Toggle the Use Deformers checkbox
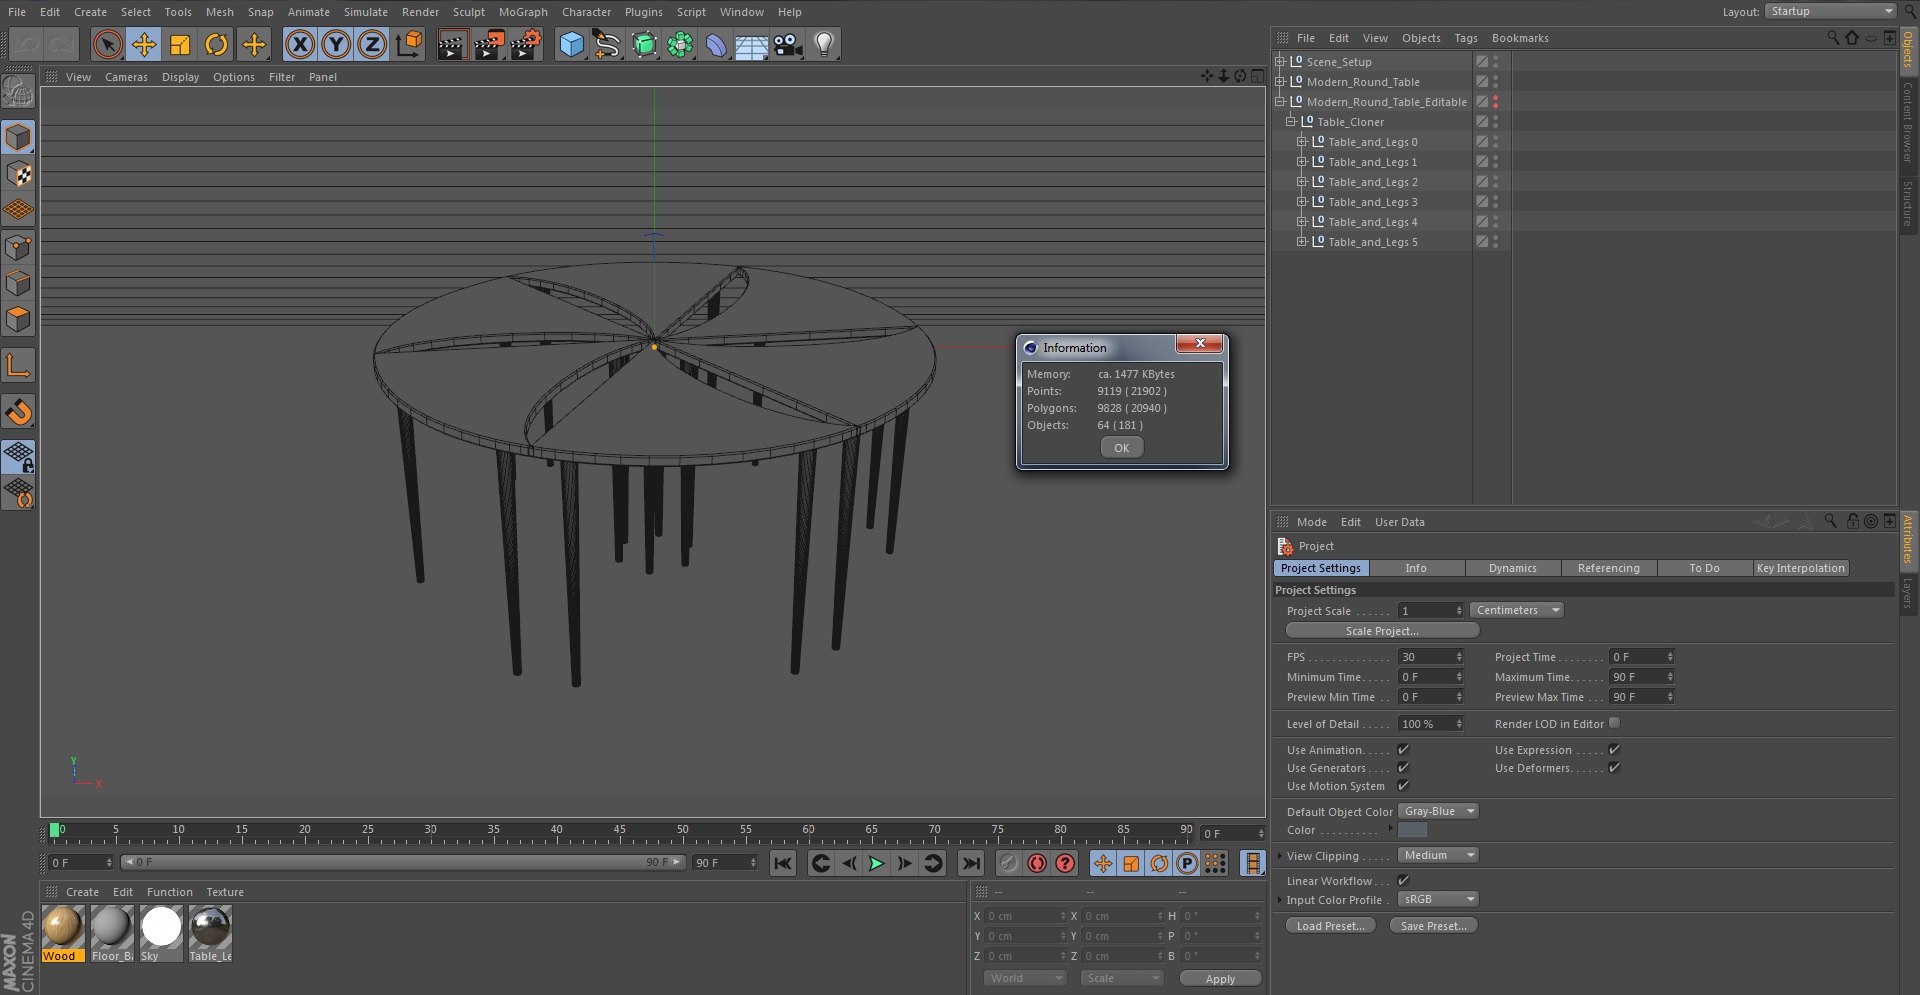 point(1614,768)
